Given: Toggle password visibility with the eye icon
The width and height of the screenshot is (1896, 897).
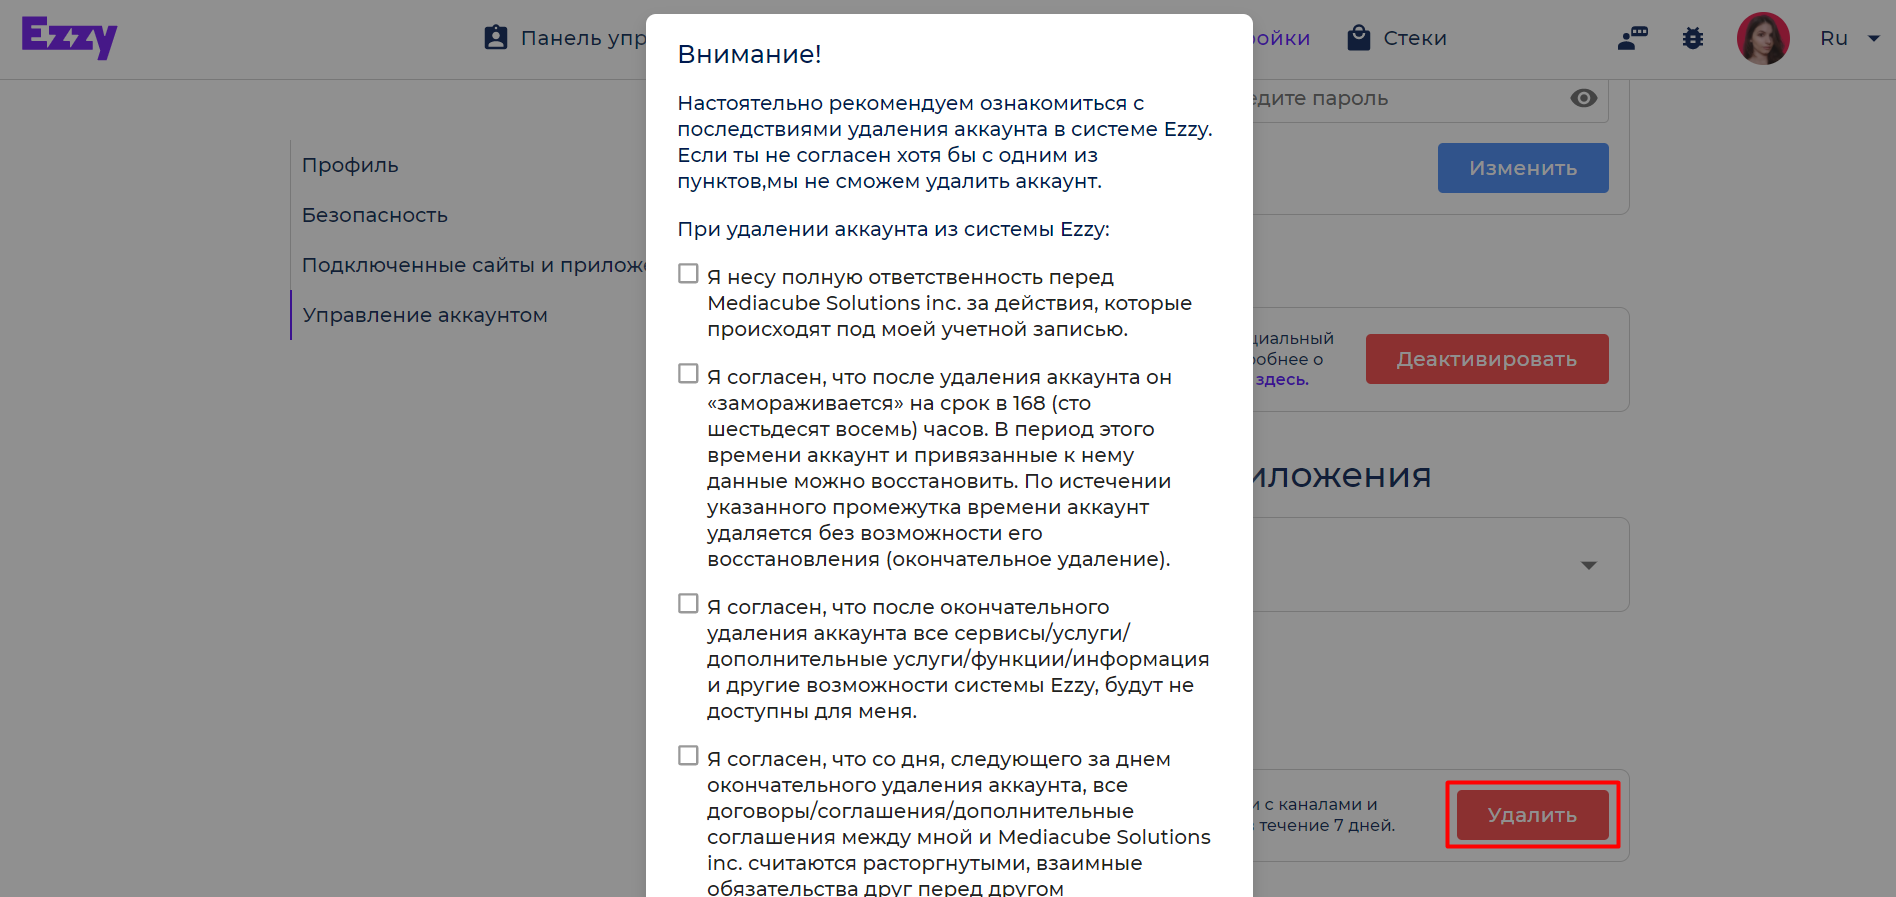Looking at the screenshot, I should [x=1584, y=98].
